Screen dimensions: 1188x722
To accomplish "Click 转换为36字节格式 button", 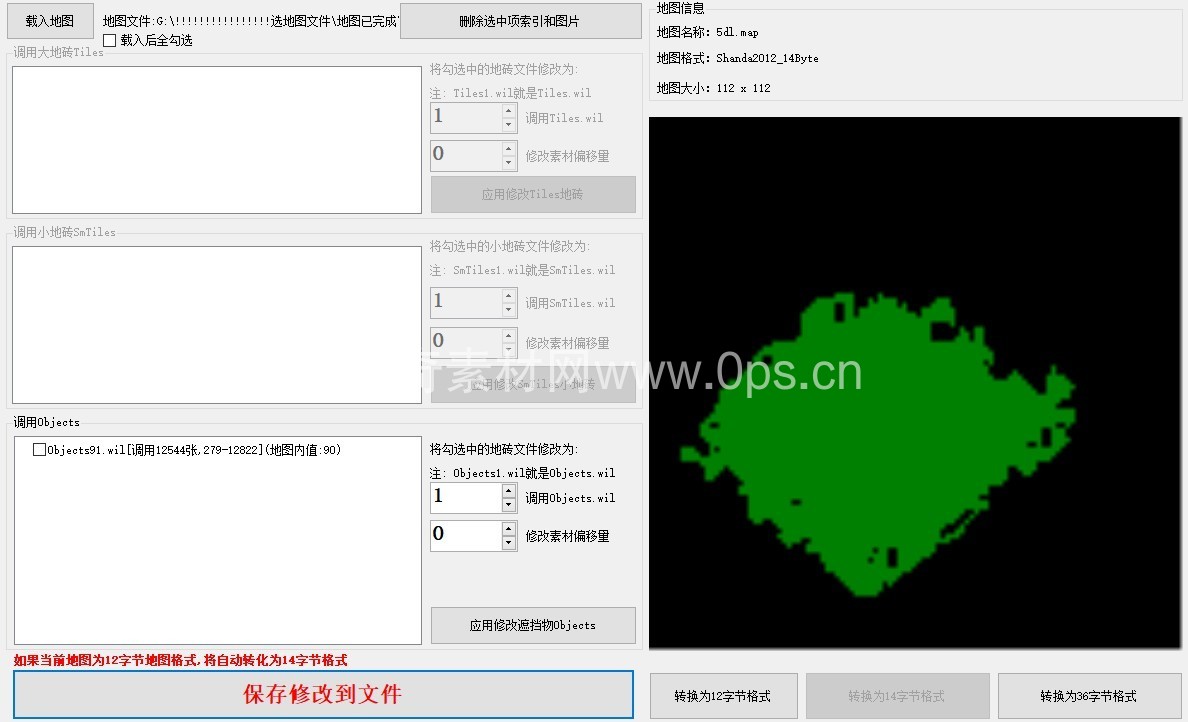I will tap(1089, 696).
